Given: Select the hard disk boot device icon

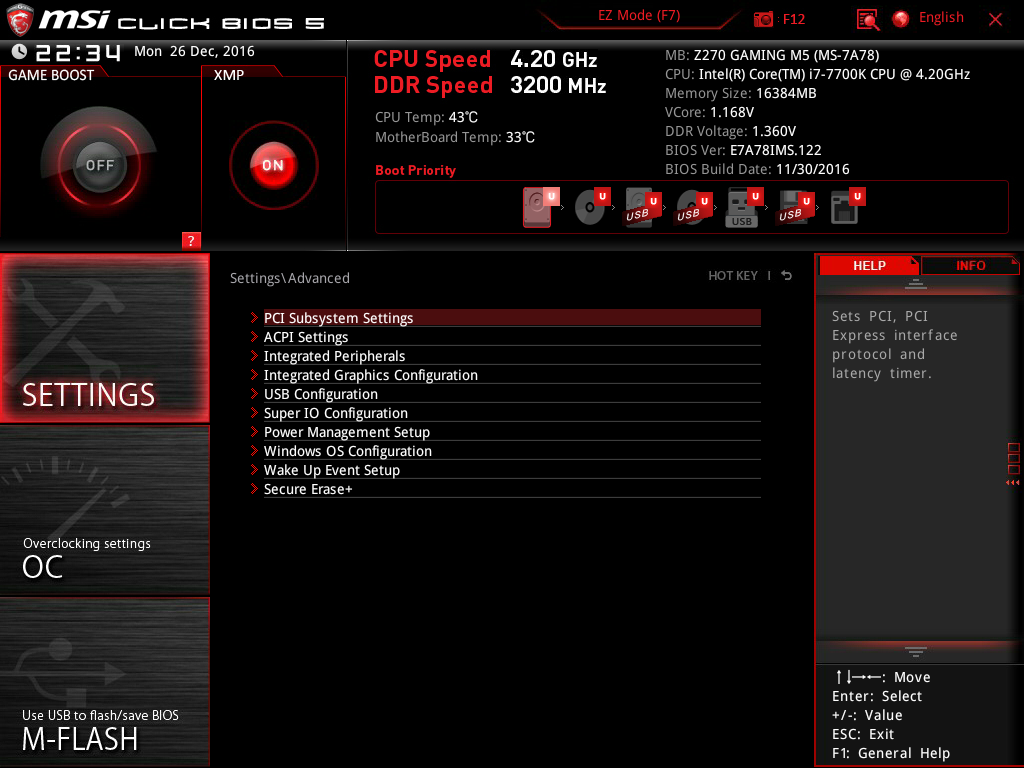Looking at the screenshot, I should pos(541,207).
